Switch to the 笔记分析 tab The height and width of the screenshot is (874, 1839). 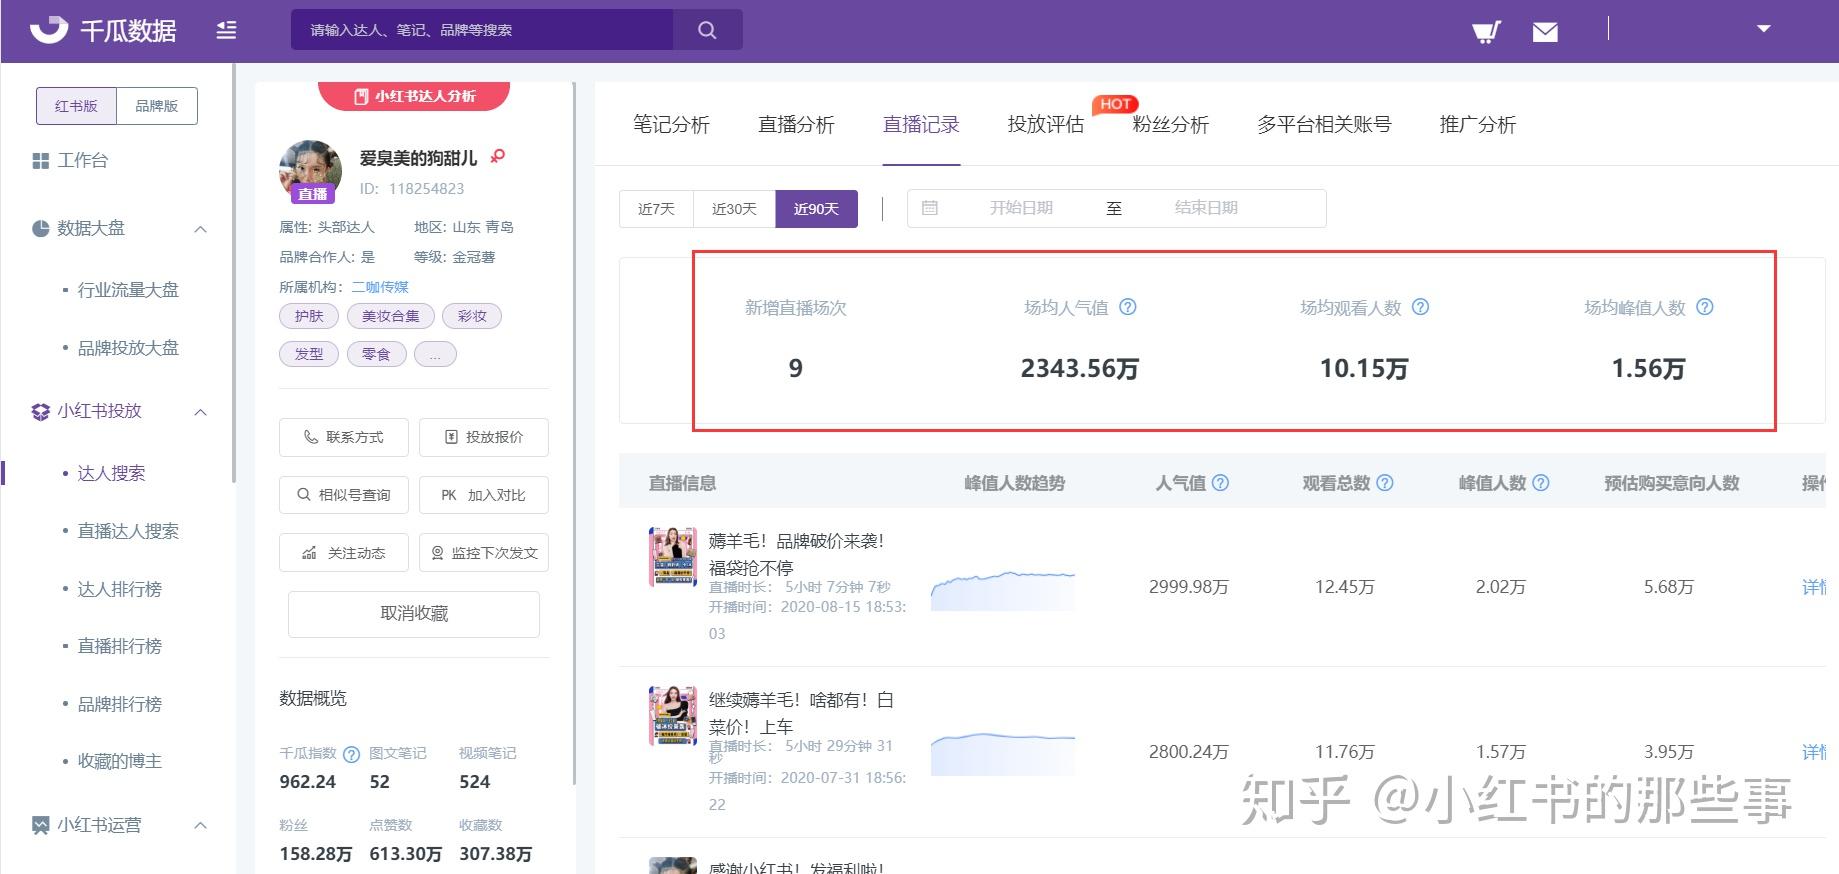coord(671,124)
